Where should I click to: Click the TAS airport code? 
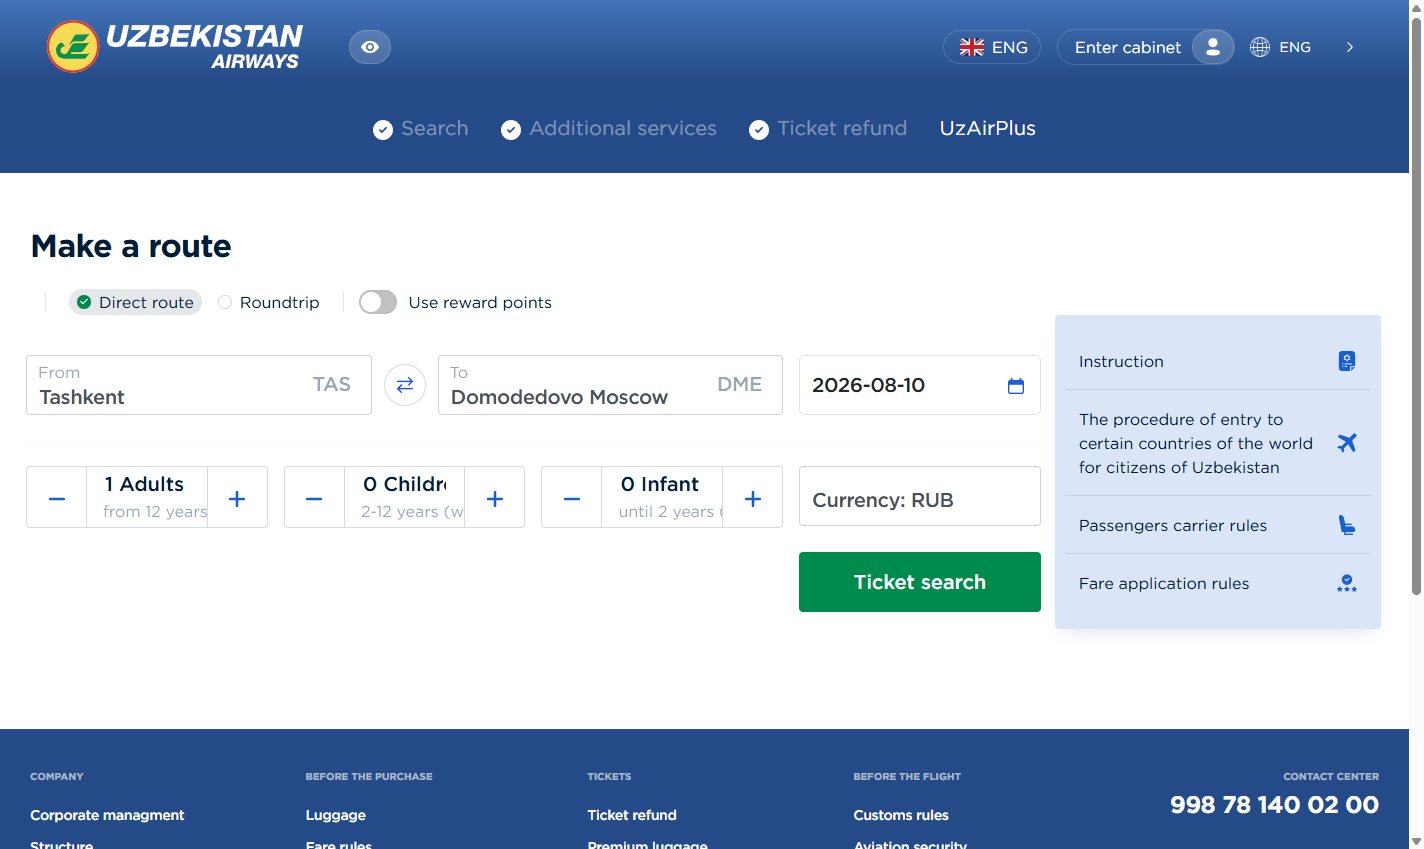(332, 385)
